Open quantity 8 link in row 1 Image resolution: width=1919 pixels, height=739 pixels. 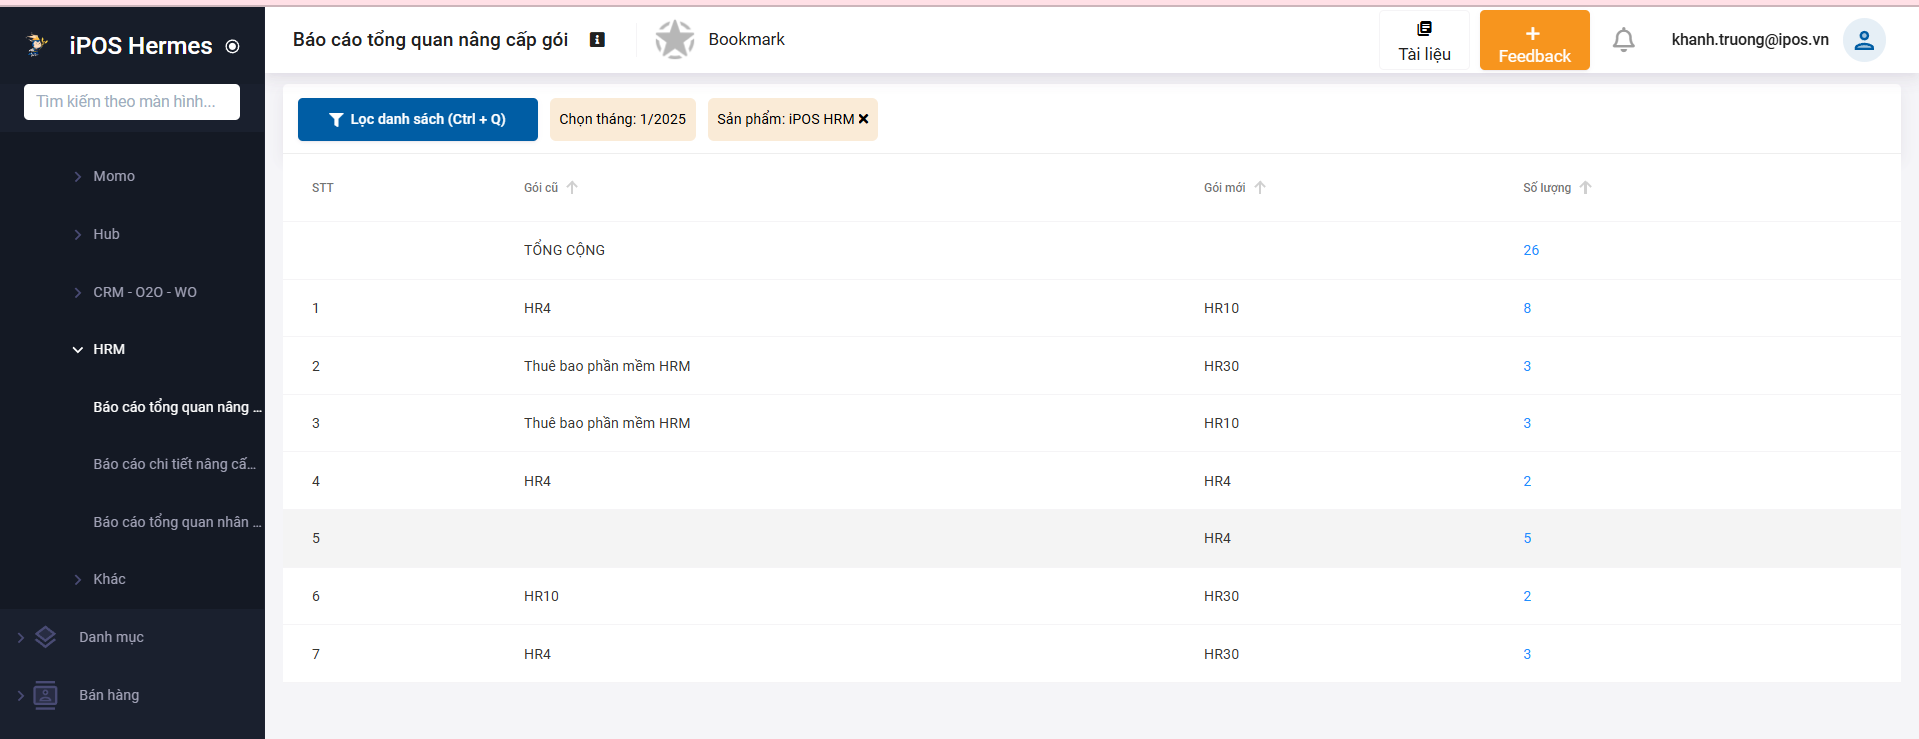click(x=1527, y=308)
